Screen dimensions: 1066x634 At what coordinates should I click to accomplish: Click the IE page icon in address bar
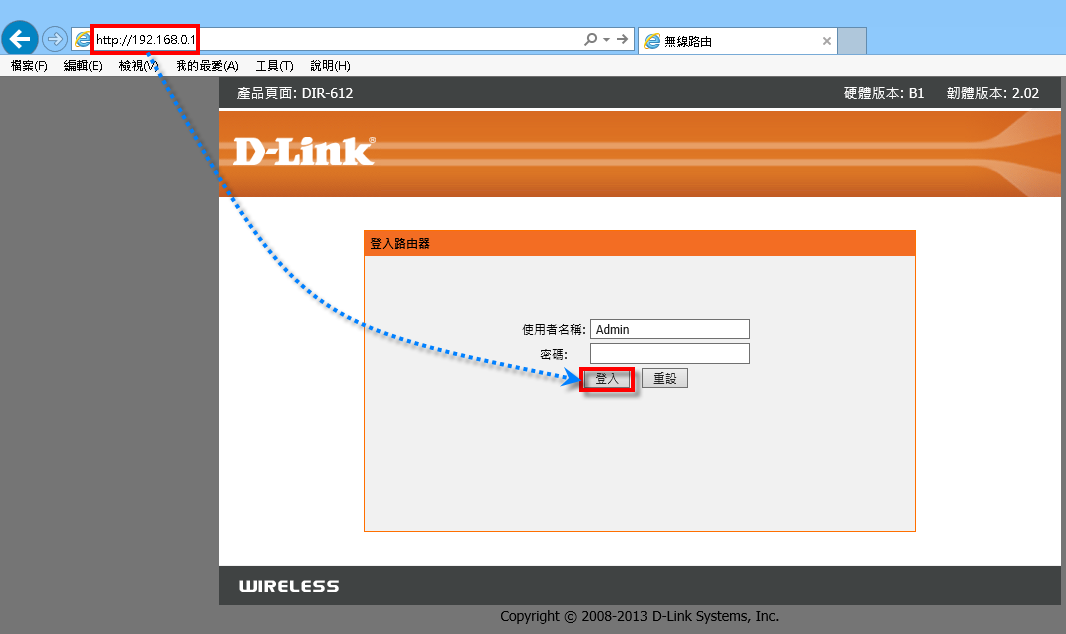(83, 40)
